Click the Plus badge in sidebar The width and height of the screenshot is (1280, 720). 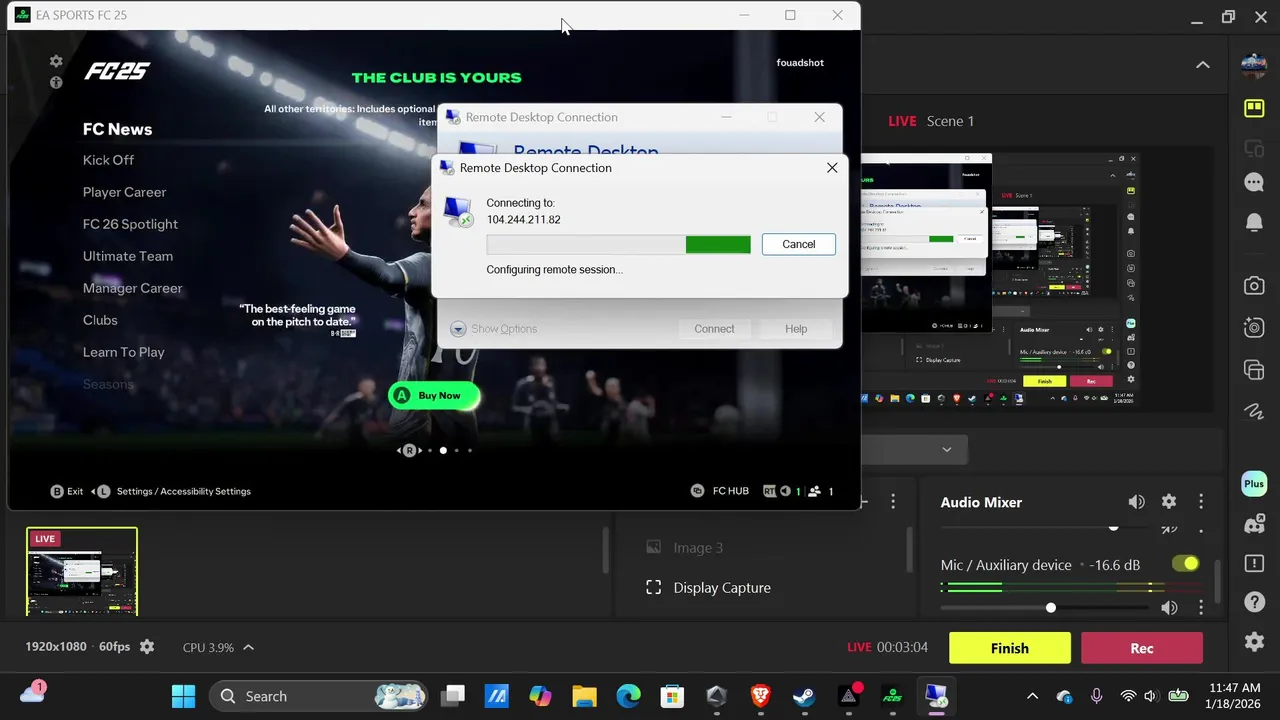(1254, 483)
